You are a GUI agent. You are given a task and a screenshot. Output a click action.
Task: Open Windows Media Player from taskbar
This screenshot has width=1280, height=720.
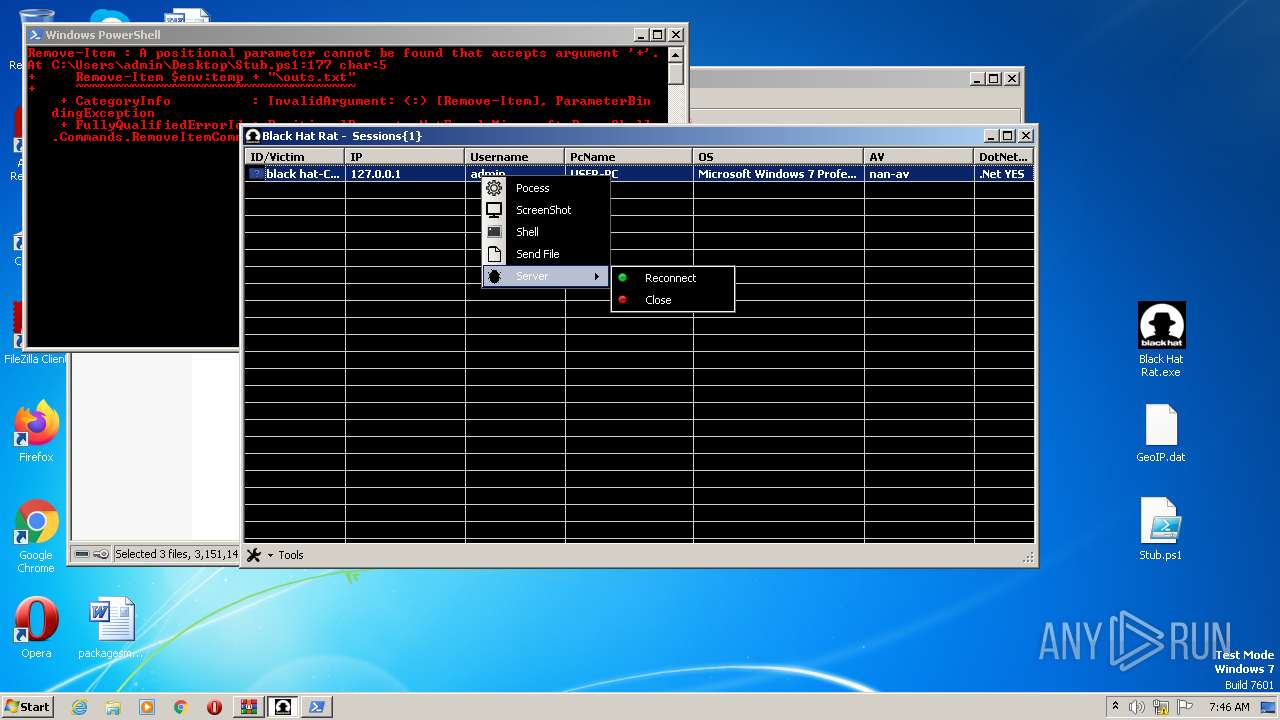pos(147,707)
